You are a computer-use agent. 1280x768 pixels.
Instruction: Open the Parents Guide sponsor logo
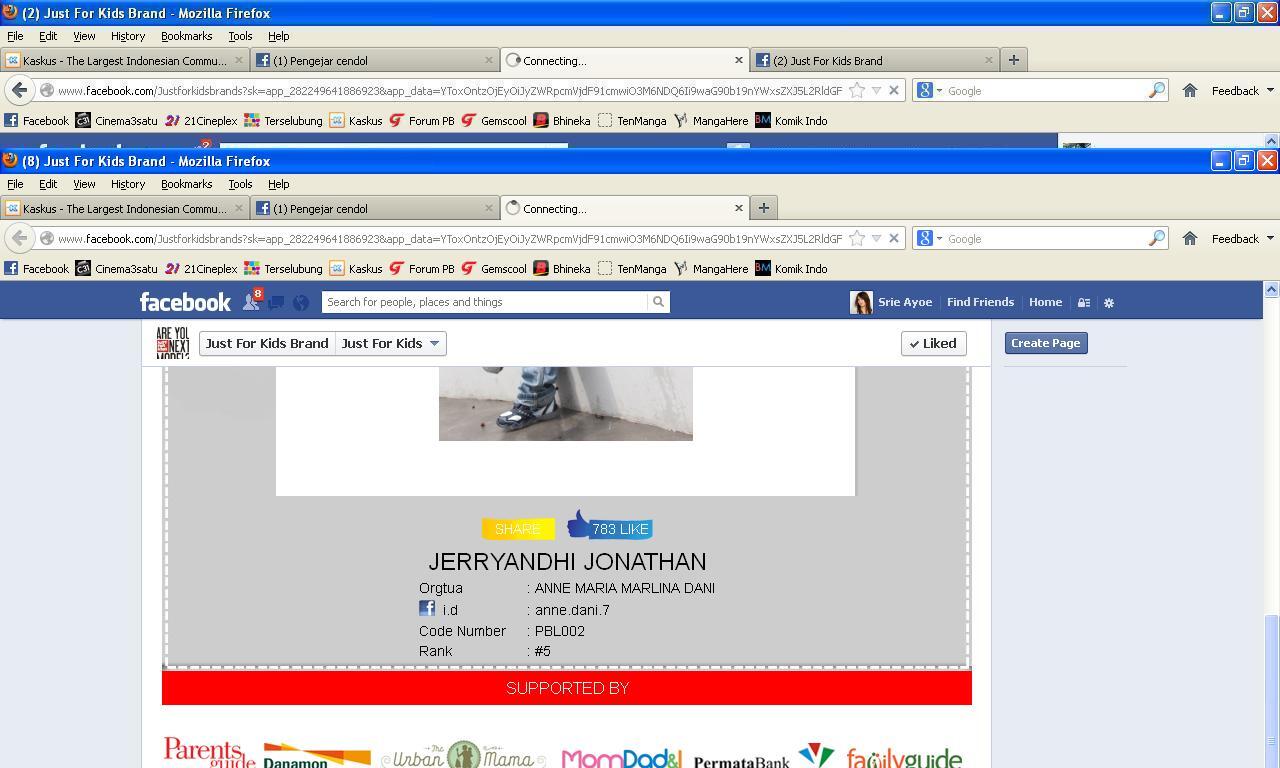pos(209,752)
